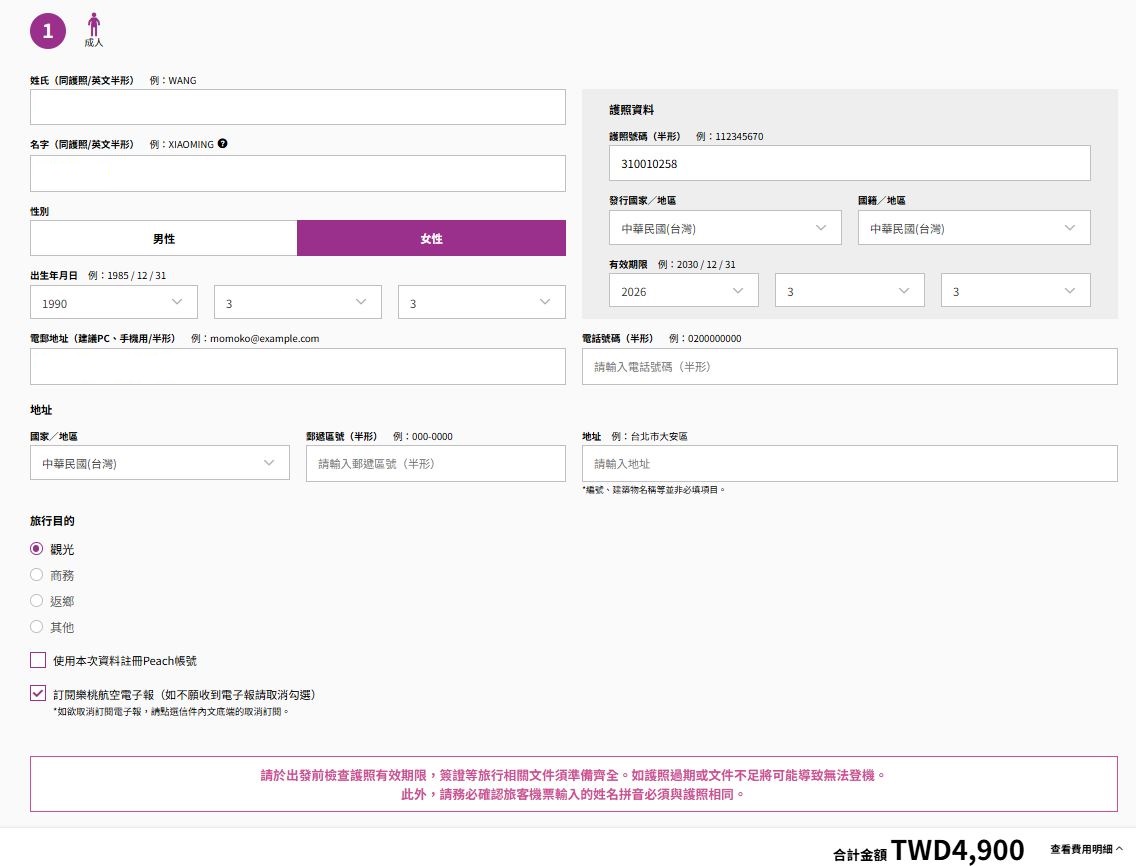The image size is (1136, 866).
Task: Tick the register Peach account checkbox
Action: point(38,660)
